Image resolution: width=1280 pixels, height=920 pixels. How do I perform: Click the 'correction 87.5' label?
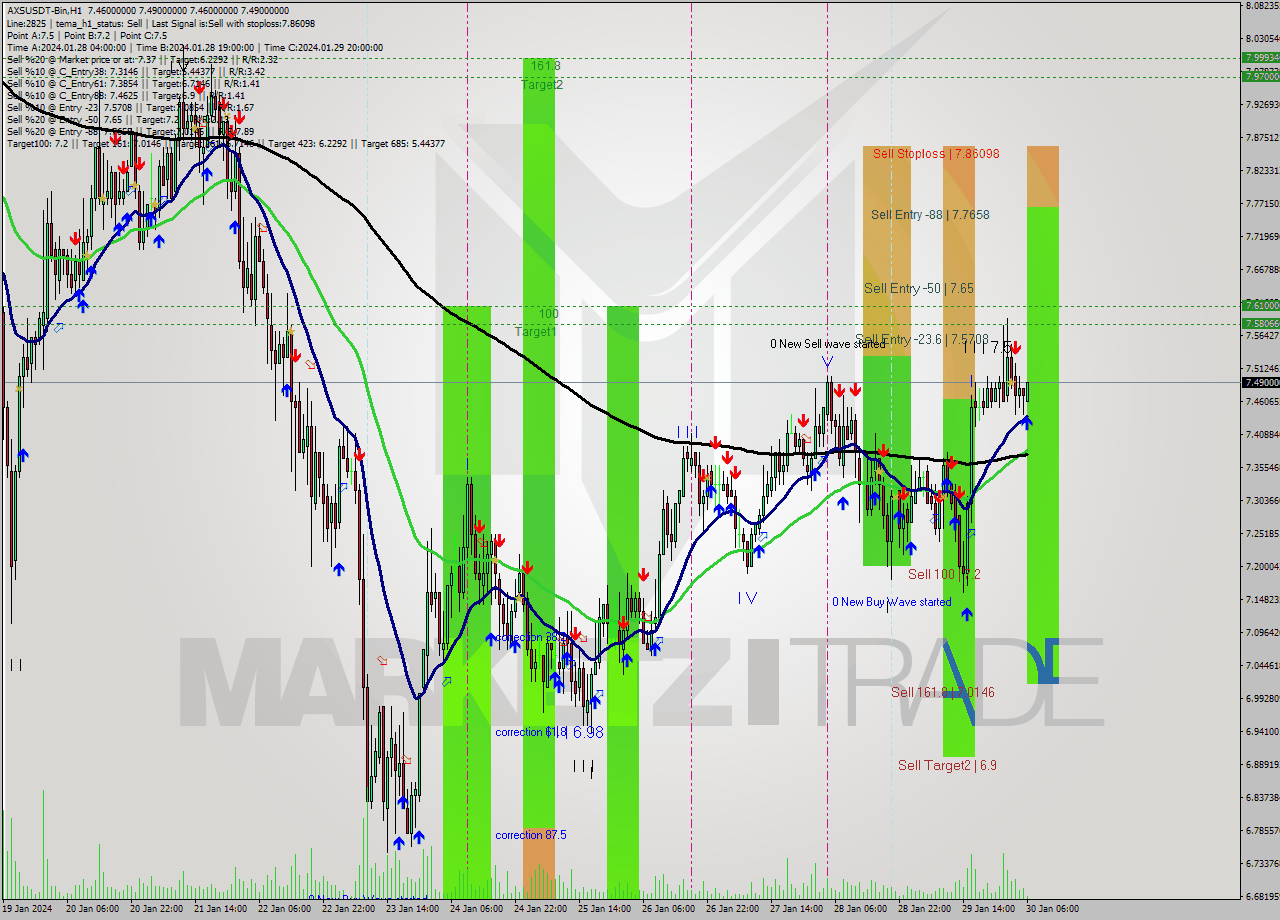click(x=530, y=835)
